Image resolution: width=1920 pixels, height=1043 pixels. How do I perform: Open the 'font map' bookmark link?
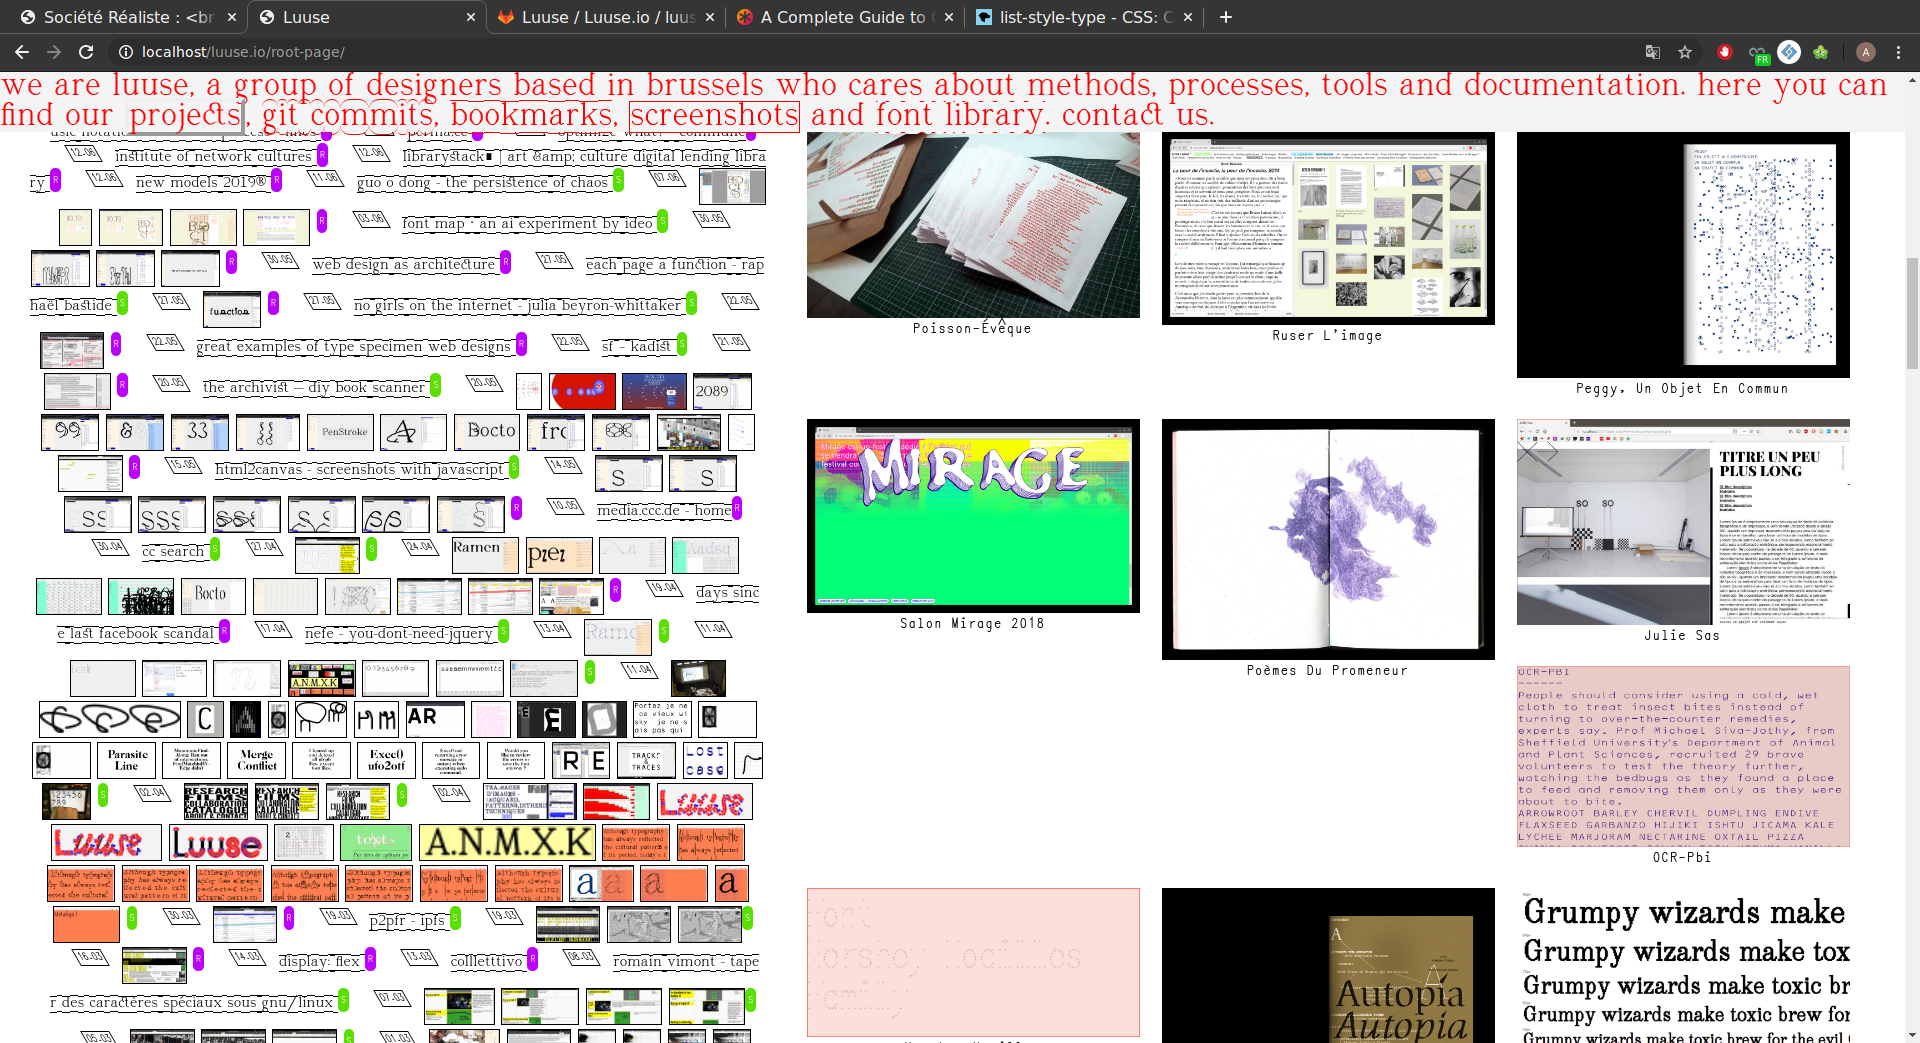click(527, 223)
